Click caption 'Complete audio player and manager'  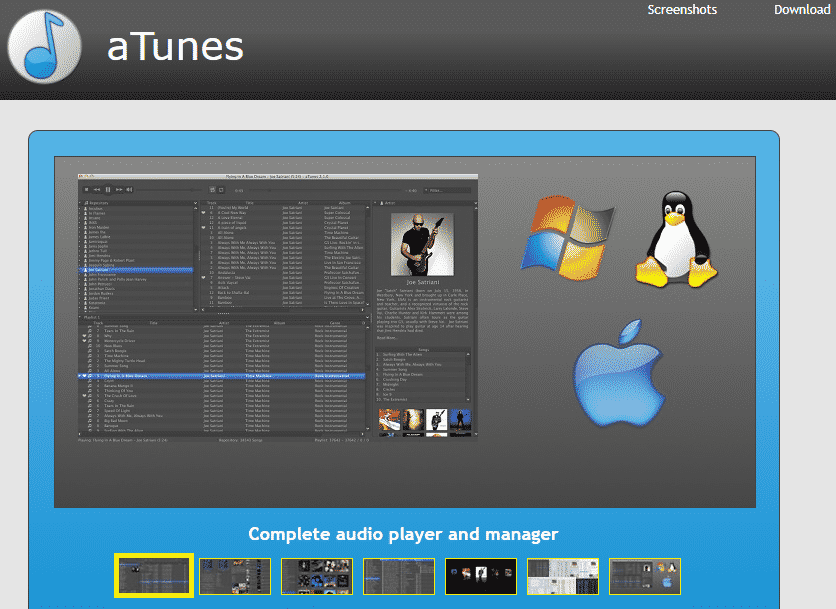pos(403,534)
